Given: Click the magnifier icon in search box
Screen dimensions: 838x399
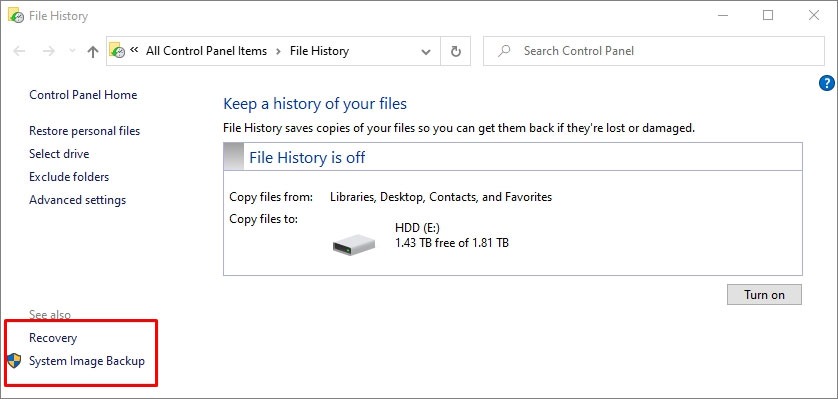Looking at the screenshot, I should 503,51.
